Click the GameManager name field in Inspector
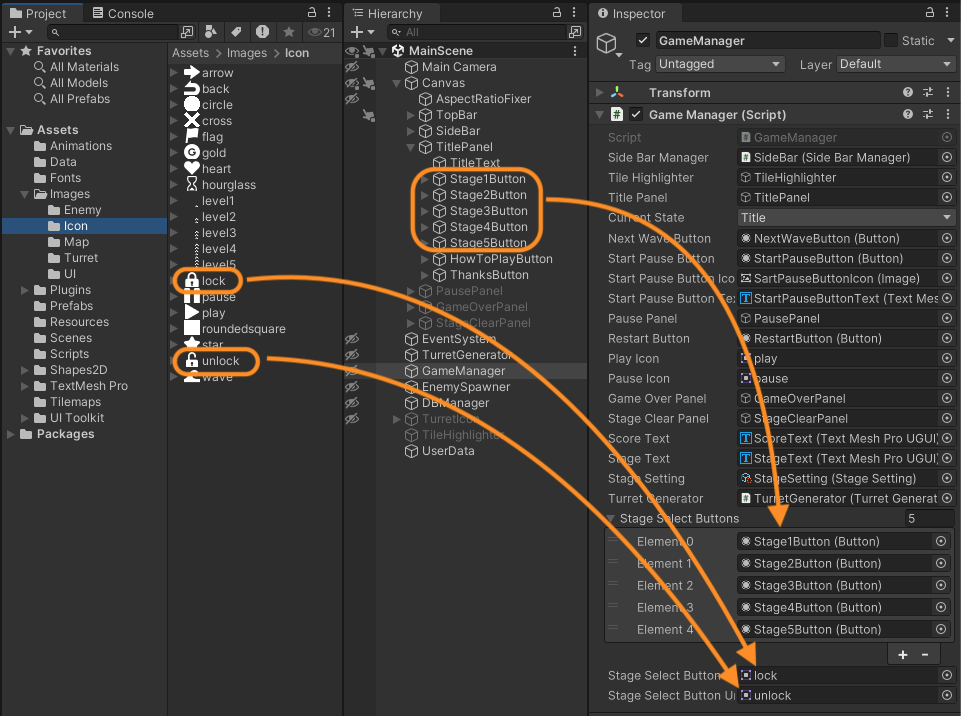 (768, 40)
